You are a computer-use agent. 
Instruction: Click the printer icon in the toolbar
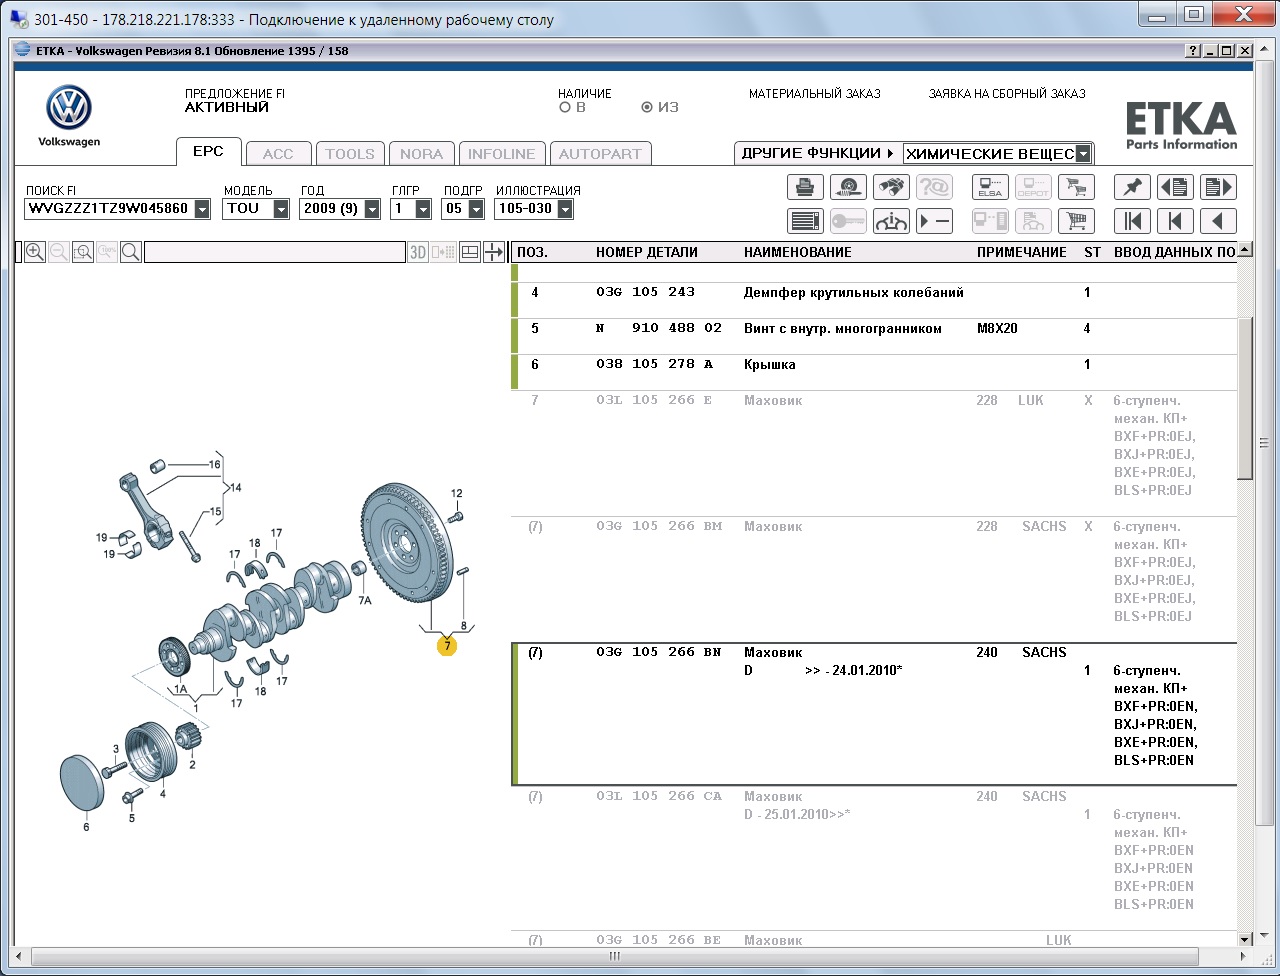coord(805,187)
